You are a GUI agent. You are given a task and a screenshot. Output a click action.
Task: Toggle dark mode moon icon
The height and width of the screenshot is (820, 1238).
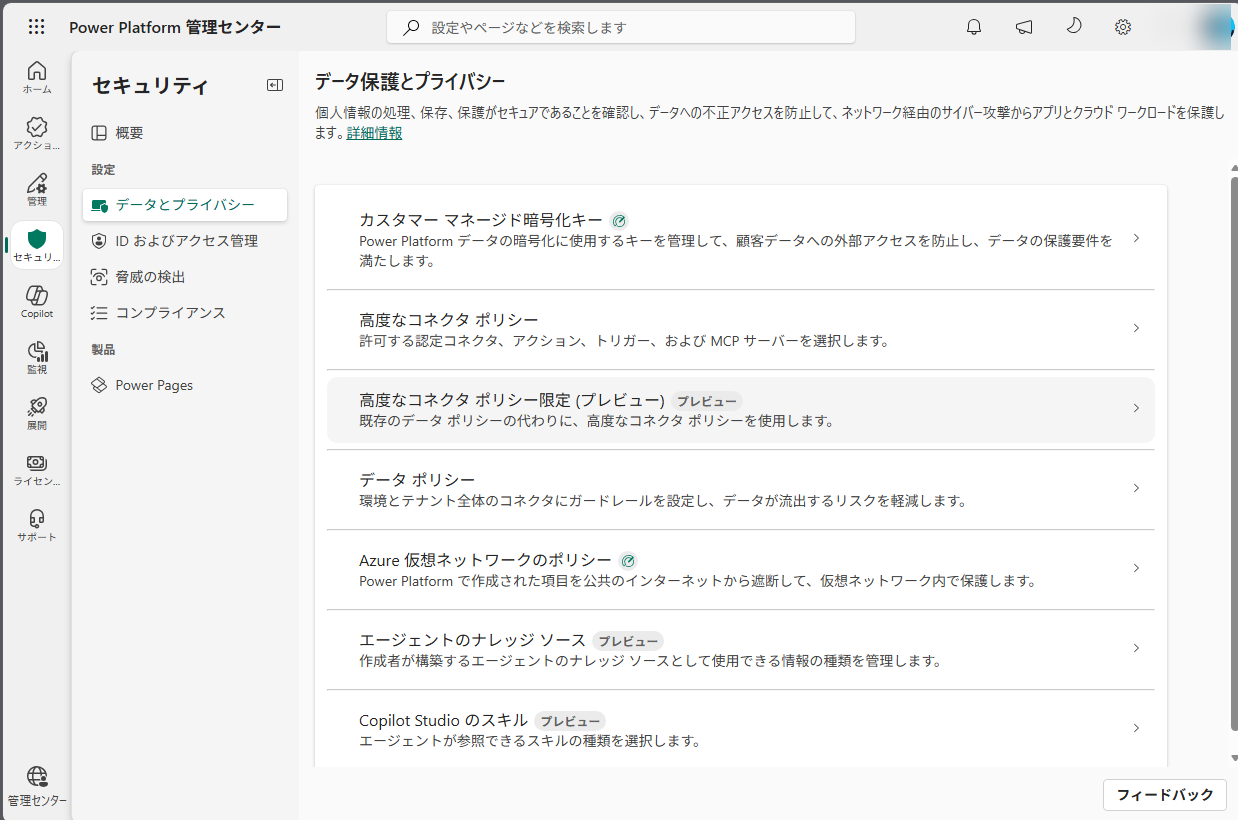coord(1074,27)
